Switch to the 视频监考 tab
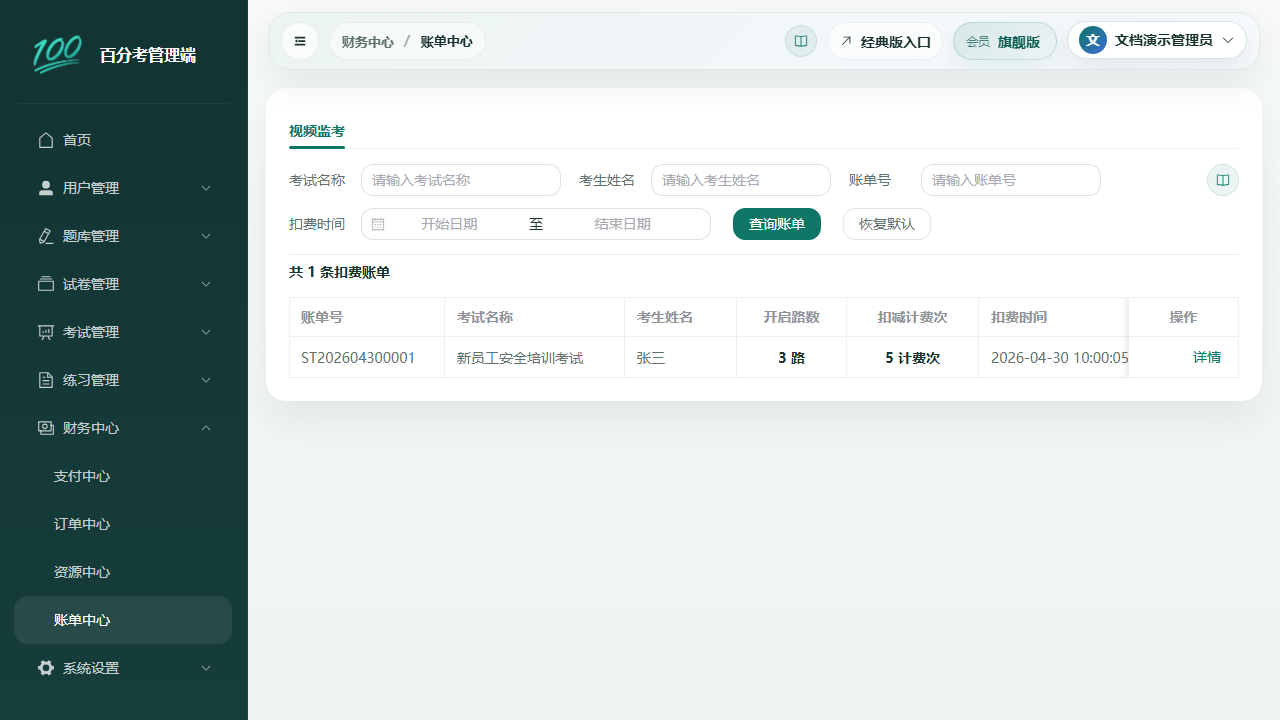Screen dimensions: 1280x720 [x=317, y=131]
